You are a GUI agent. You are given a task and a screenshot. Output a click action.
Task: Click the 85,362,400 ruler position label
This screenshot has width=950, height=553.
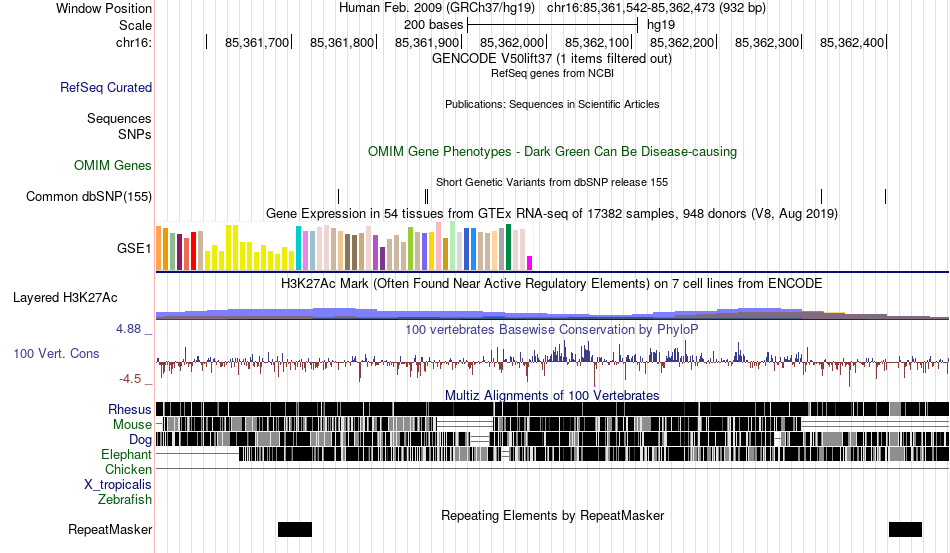point(852,42)
